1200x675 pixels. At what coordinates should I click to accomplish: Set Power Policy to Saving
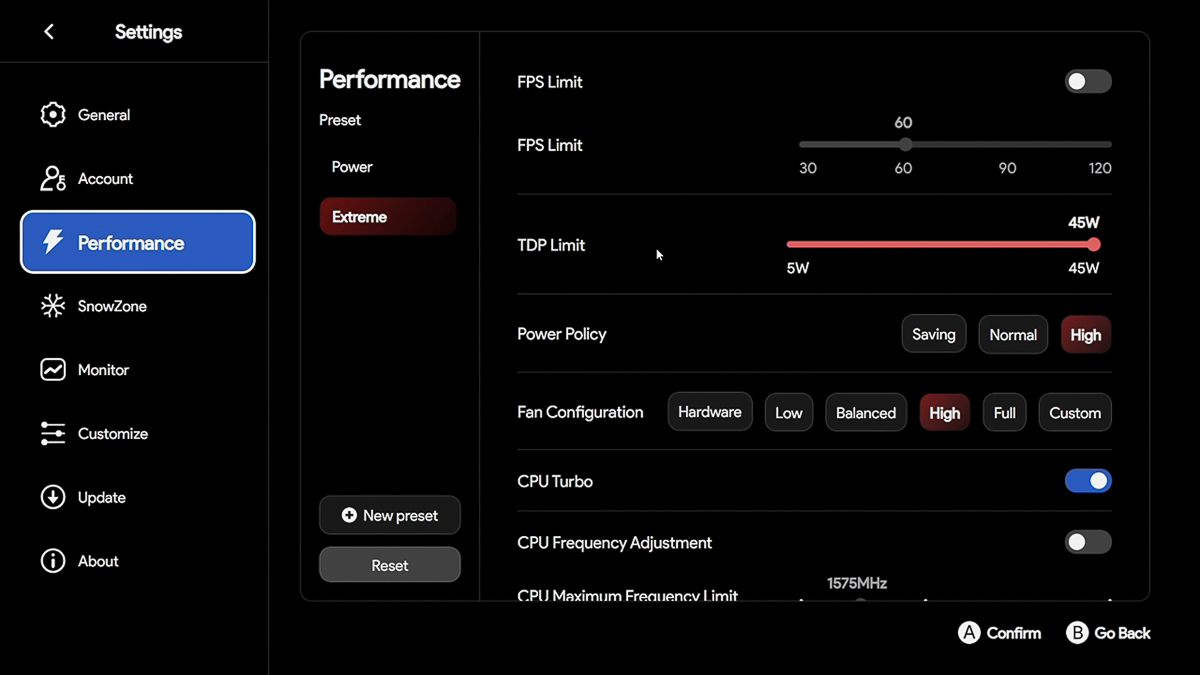pyautogui.click(x=933, y=335)
